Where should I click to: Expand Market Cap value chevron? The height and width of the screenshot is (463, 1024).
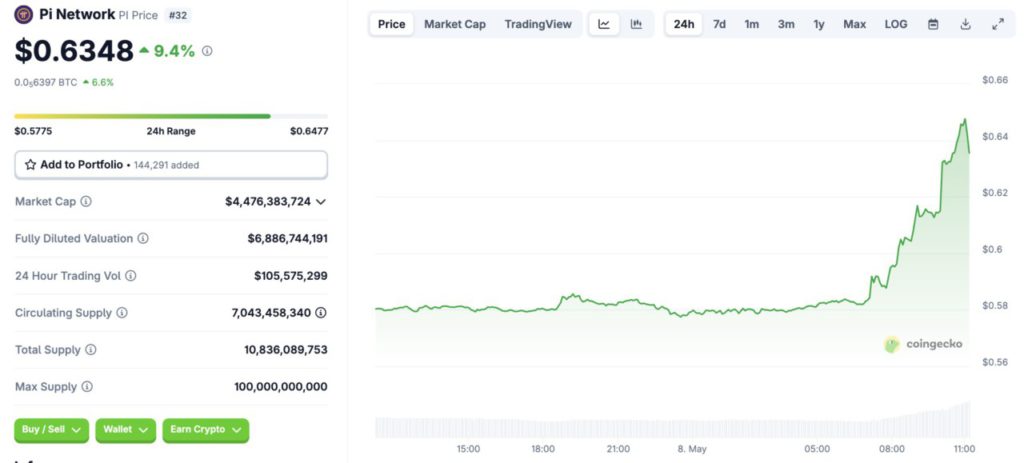tap(321, 202)
